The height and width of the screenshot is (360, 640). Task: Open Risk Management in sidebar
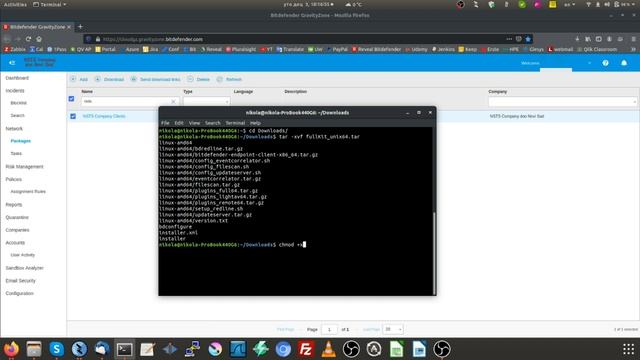pyautogui.click(x=24, y=167)
